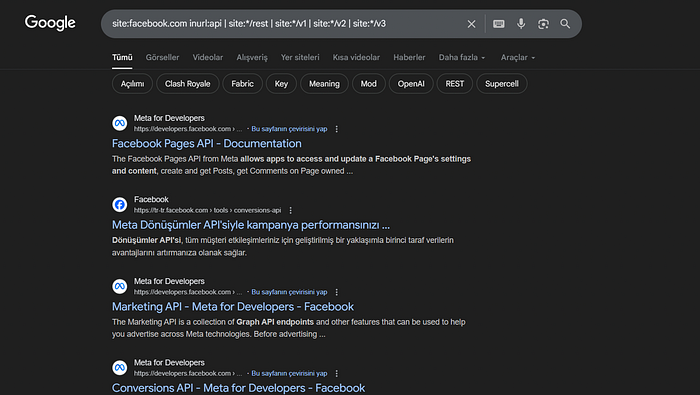
Task: Click Facebook icon of Dönüşümler API result
Action: (120, 204)
